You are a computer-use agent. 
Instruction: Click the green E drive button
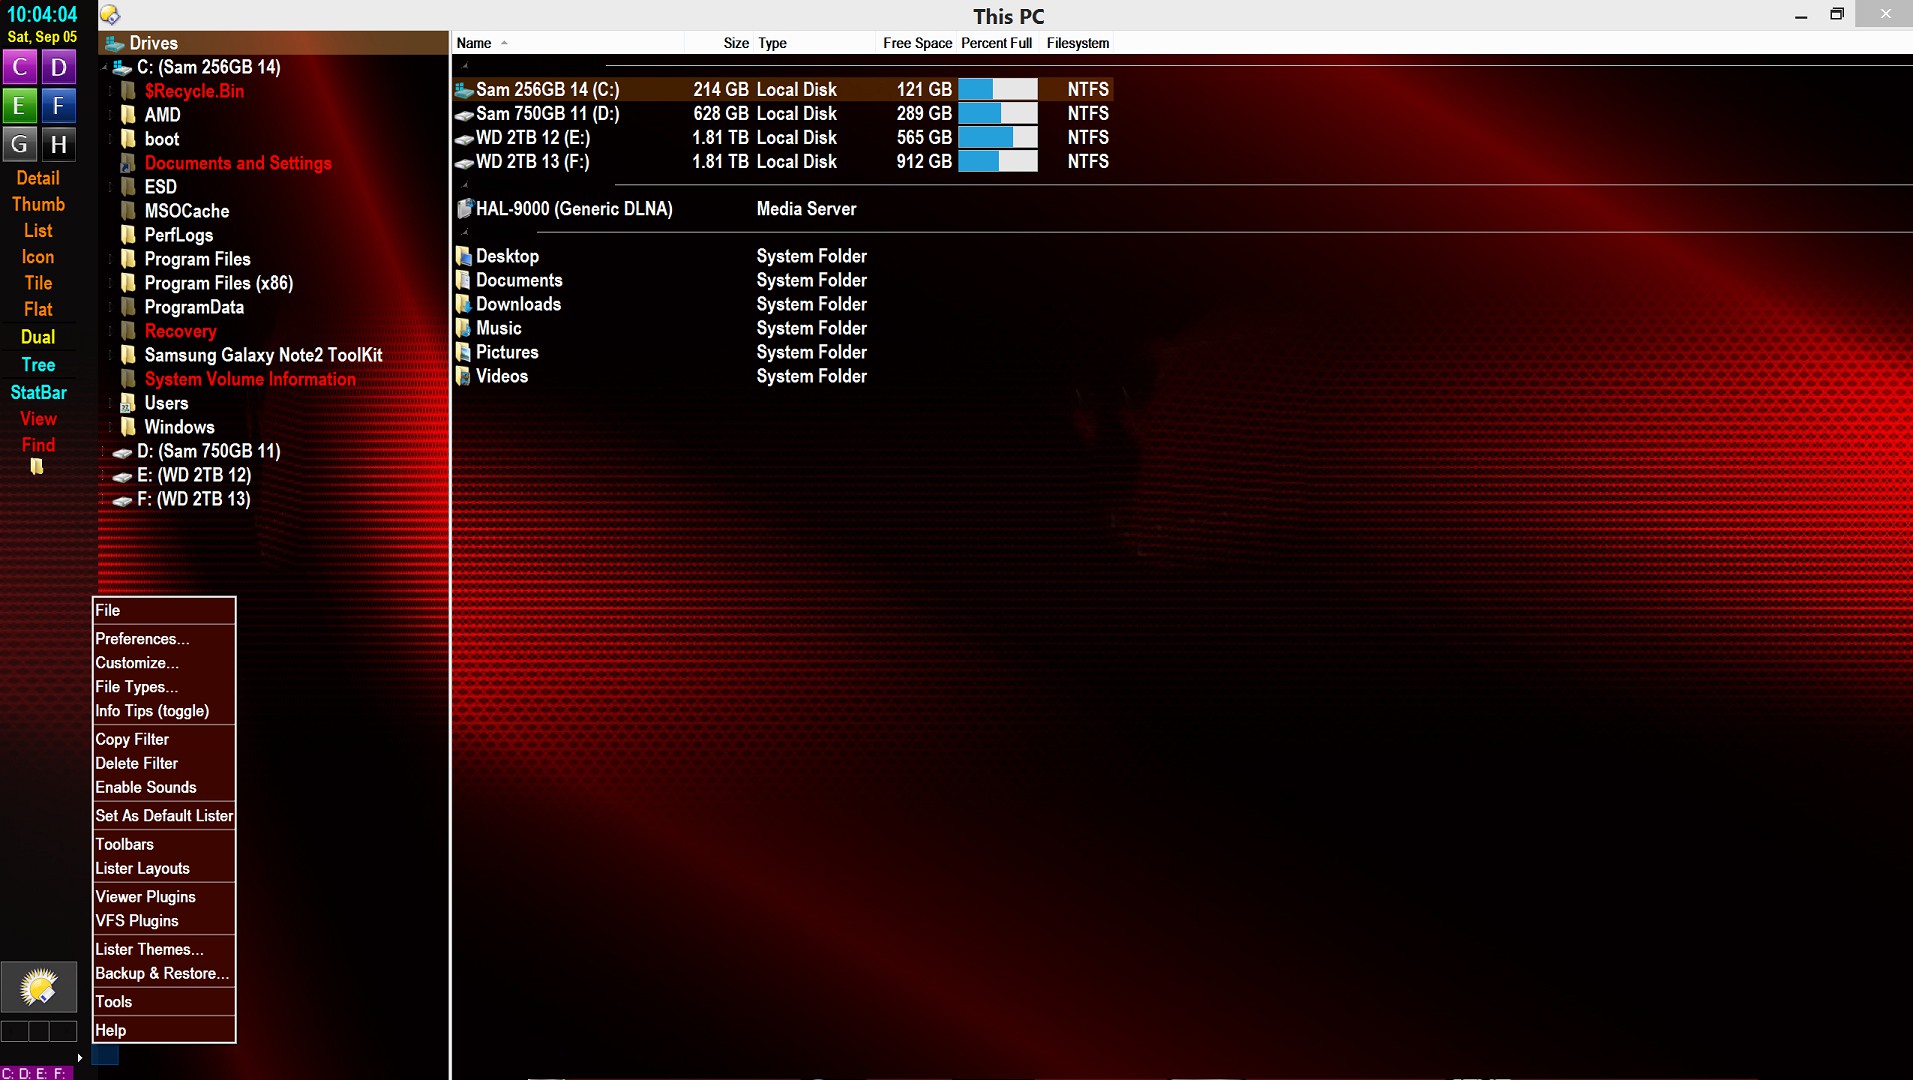click(x=20, y=106)
